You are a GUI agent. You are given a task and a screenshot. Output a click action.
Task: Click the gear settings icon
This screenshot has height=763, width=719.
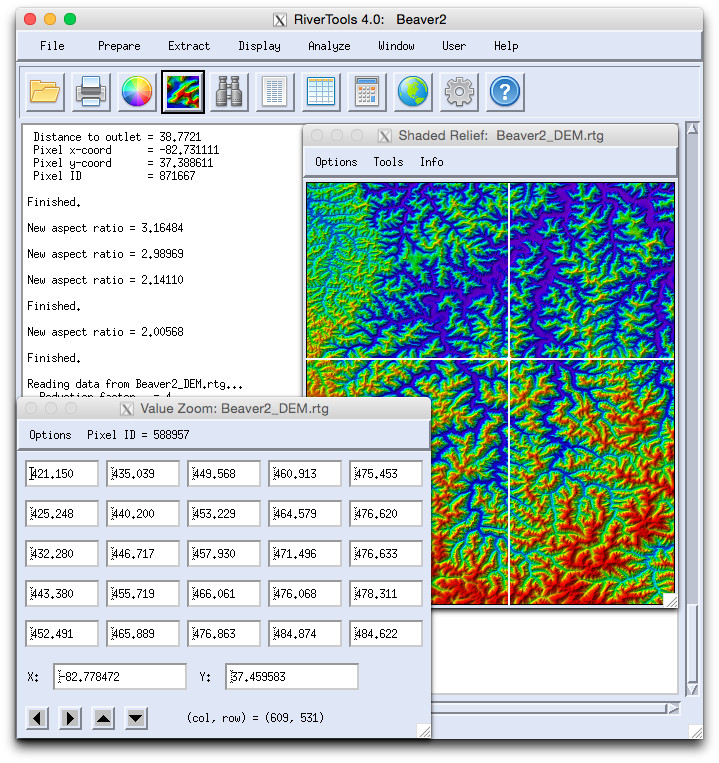(x=459, y=93)
